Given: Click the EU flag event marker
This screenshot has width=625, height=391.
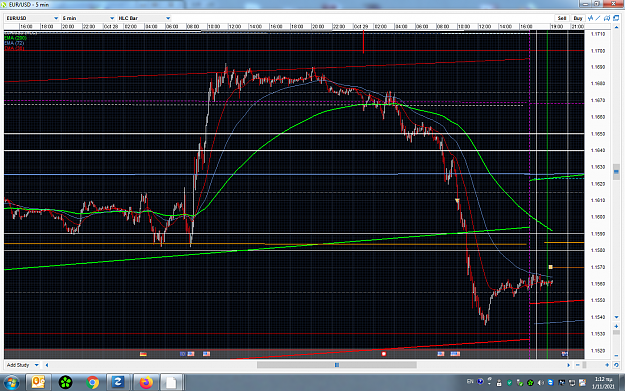Looking at the screenshot, I should pyautogui.click(x=183, y=354).
